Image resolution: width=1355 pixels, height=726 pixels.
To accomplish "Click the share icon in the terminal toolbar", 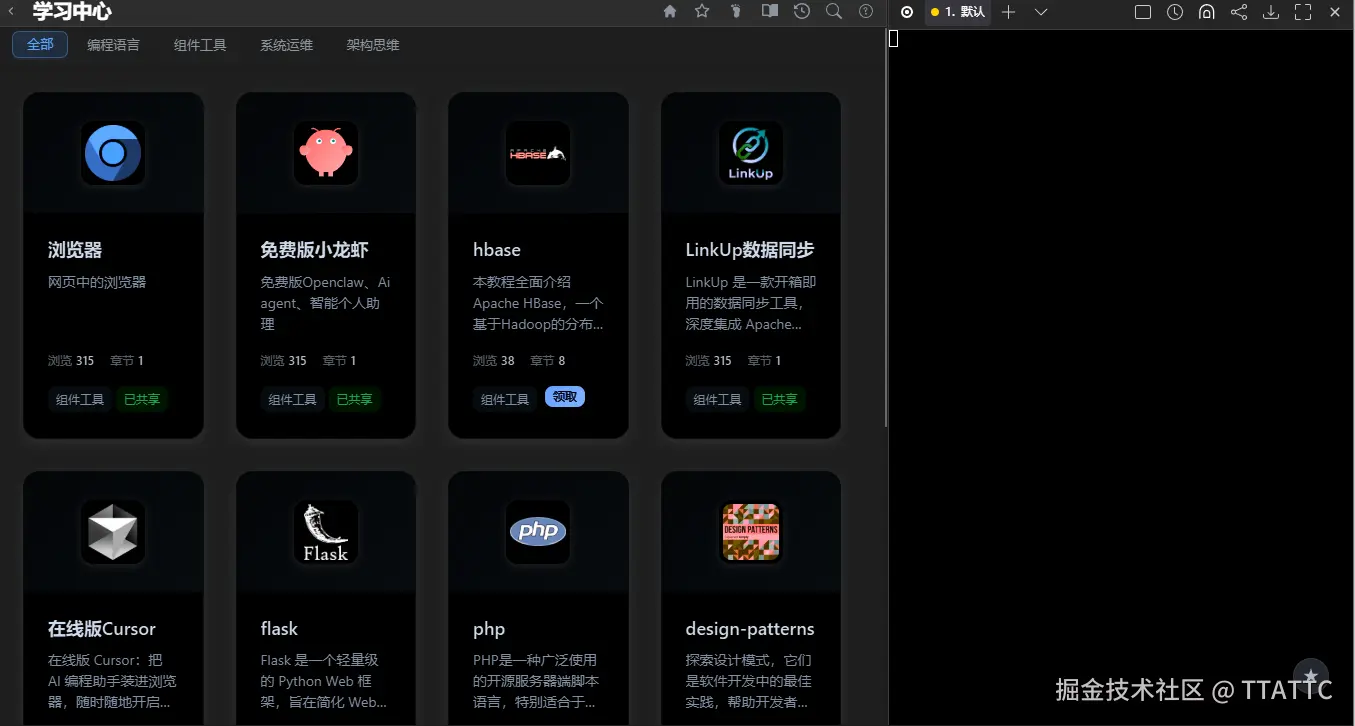I will pyautogui.click(x=1239, y=12).
